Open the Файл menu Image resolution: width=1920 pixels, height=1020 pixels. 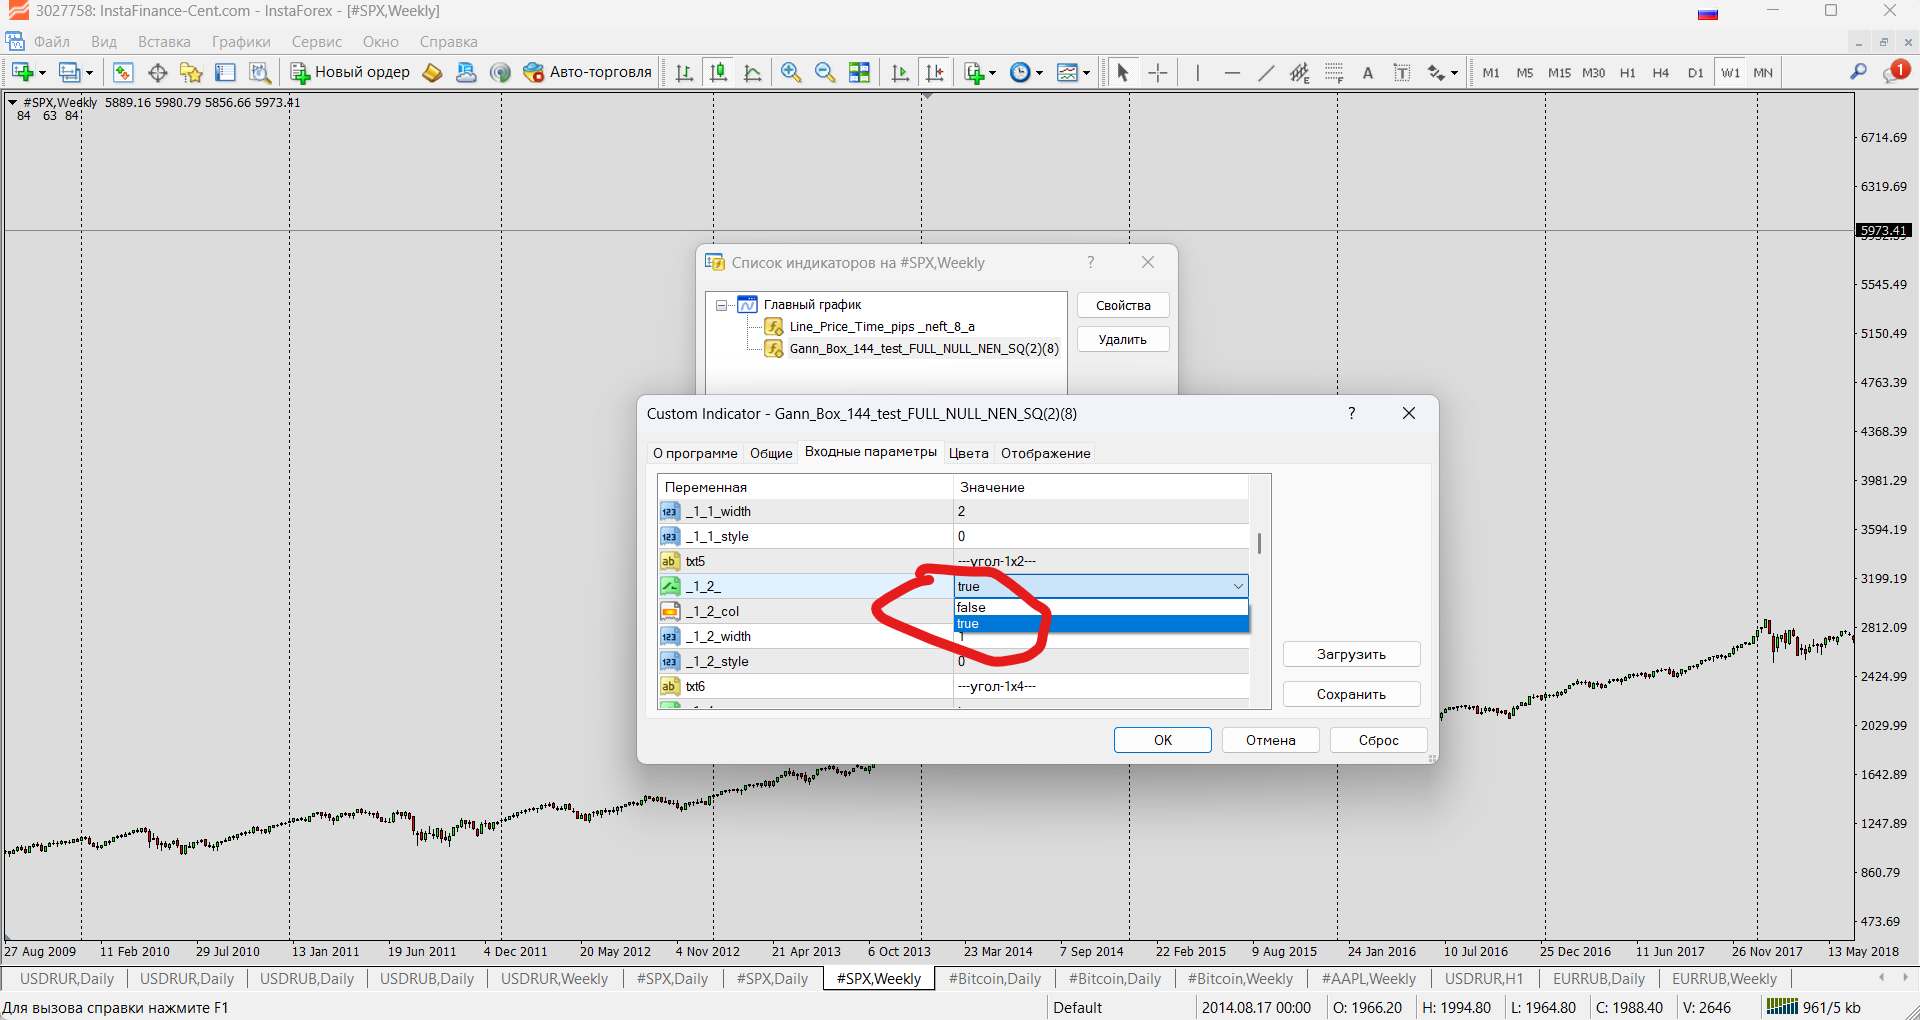click(x=52, y=42)
